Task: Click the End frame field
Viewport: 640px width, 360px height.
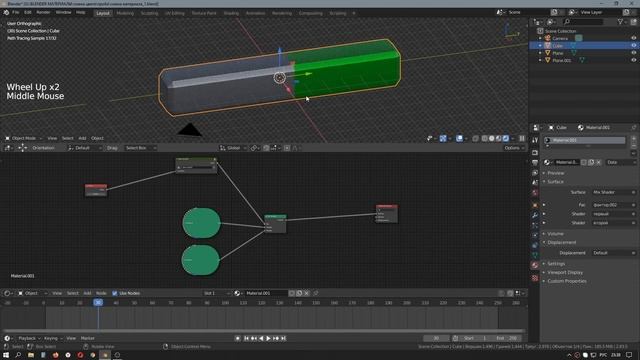Action: (x=508, y=338)
